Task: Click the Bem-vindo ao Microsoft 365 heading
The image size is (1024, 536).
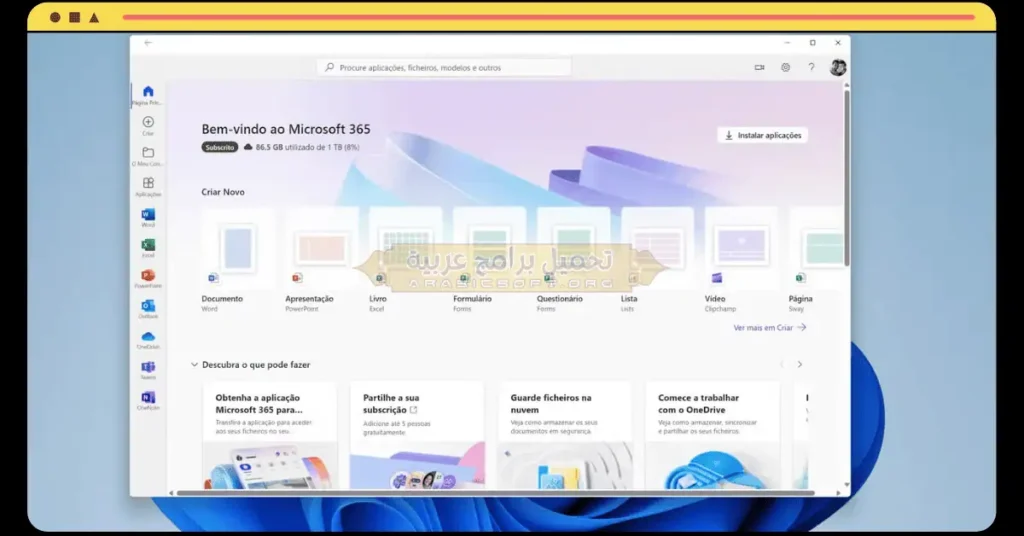Action: 286,129
